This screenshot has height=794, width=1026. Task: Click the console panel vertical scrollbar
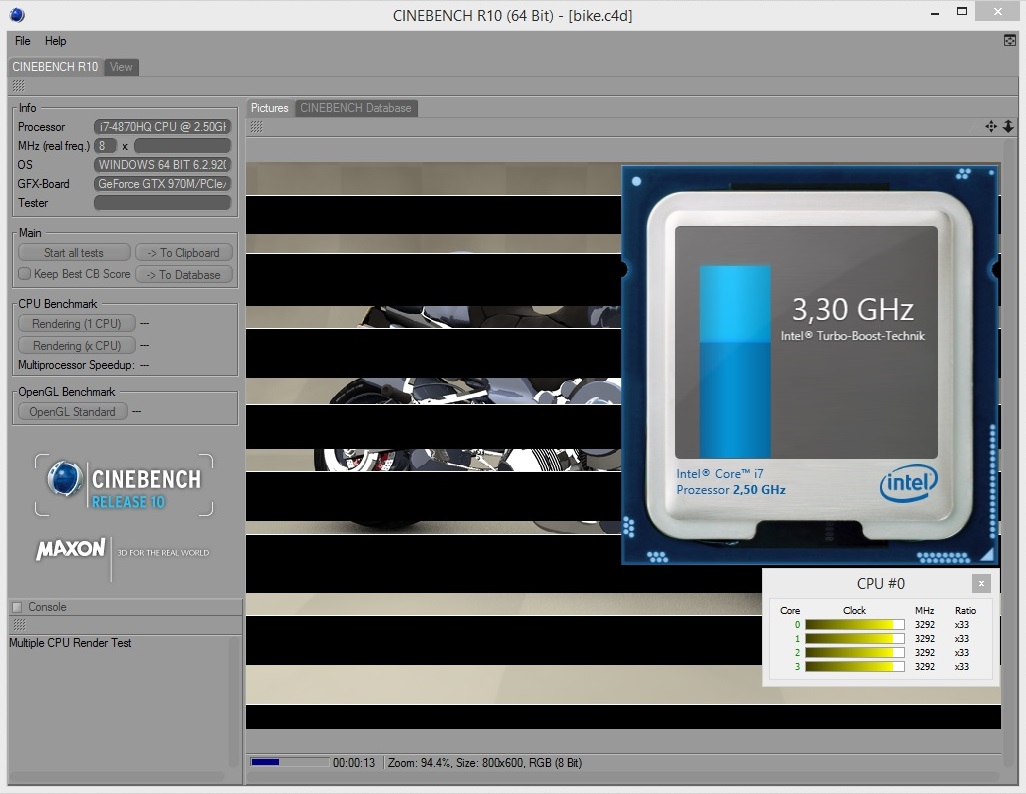pyautogui.click(x=234, y=700)
